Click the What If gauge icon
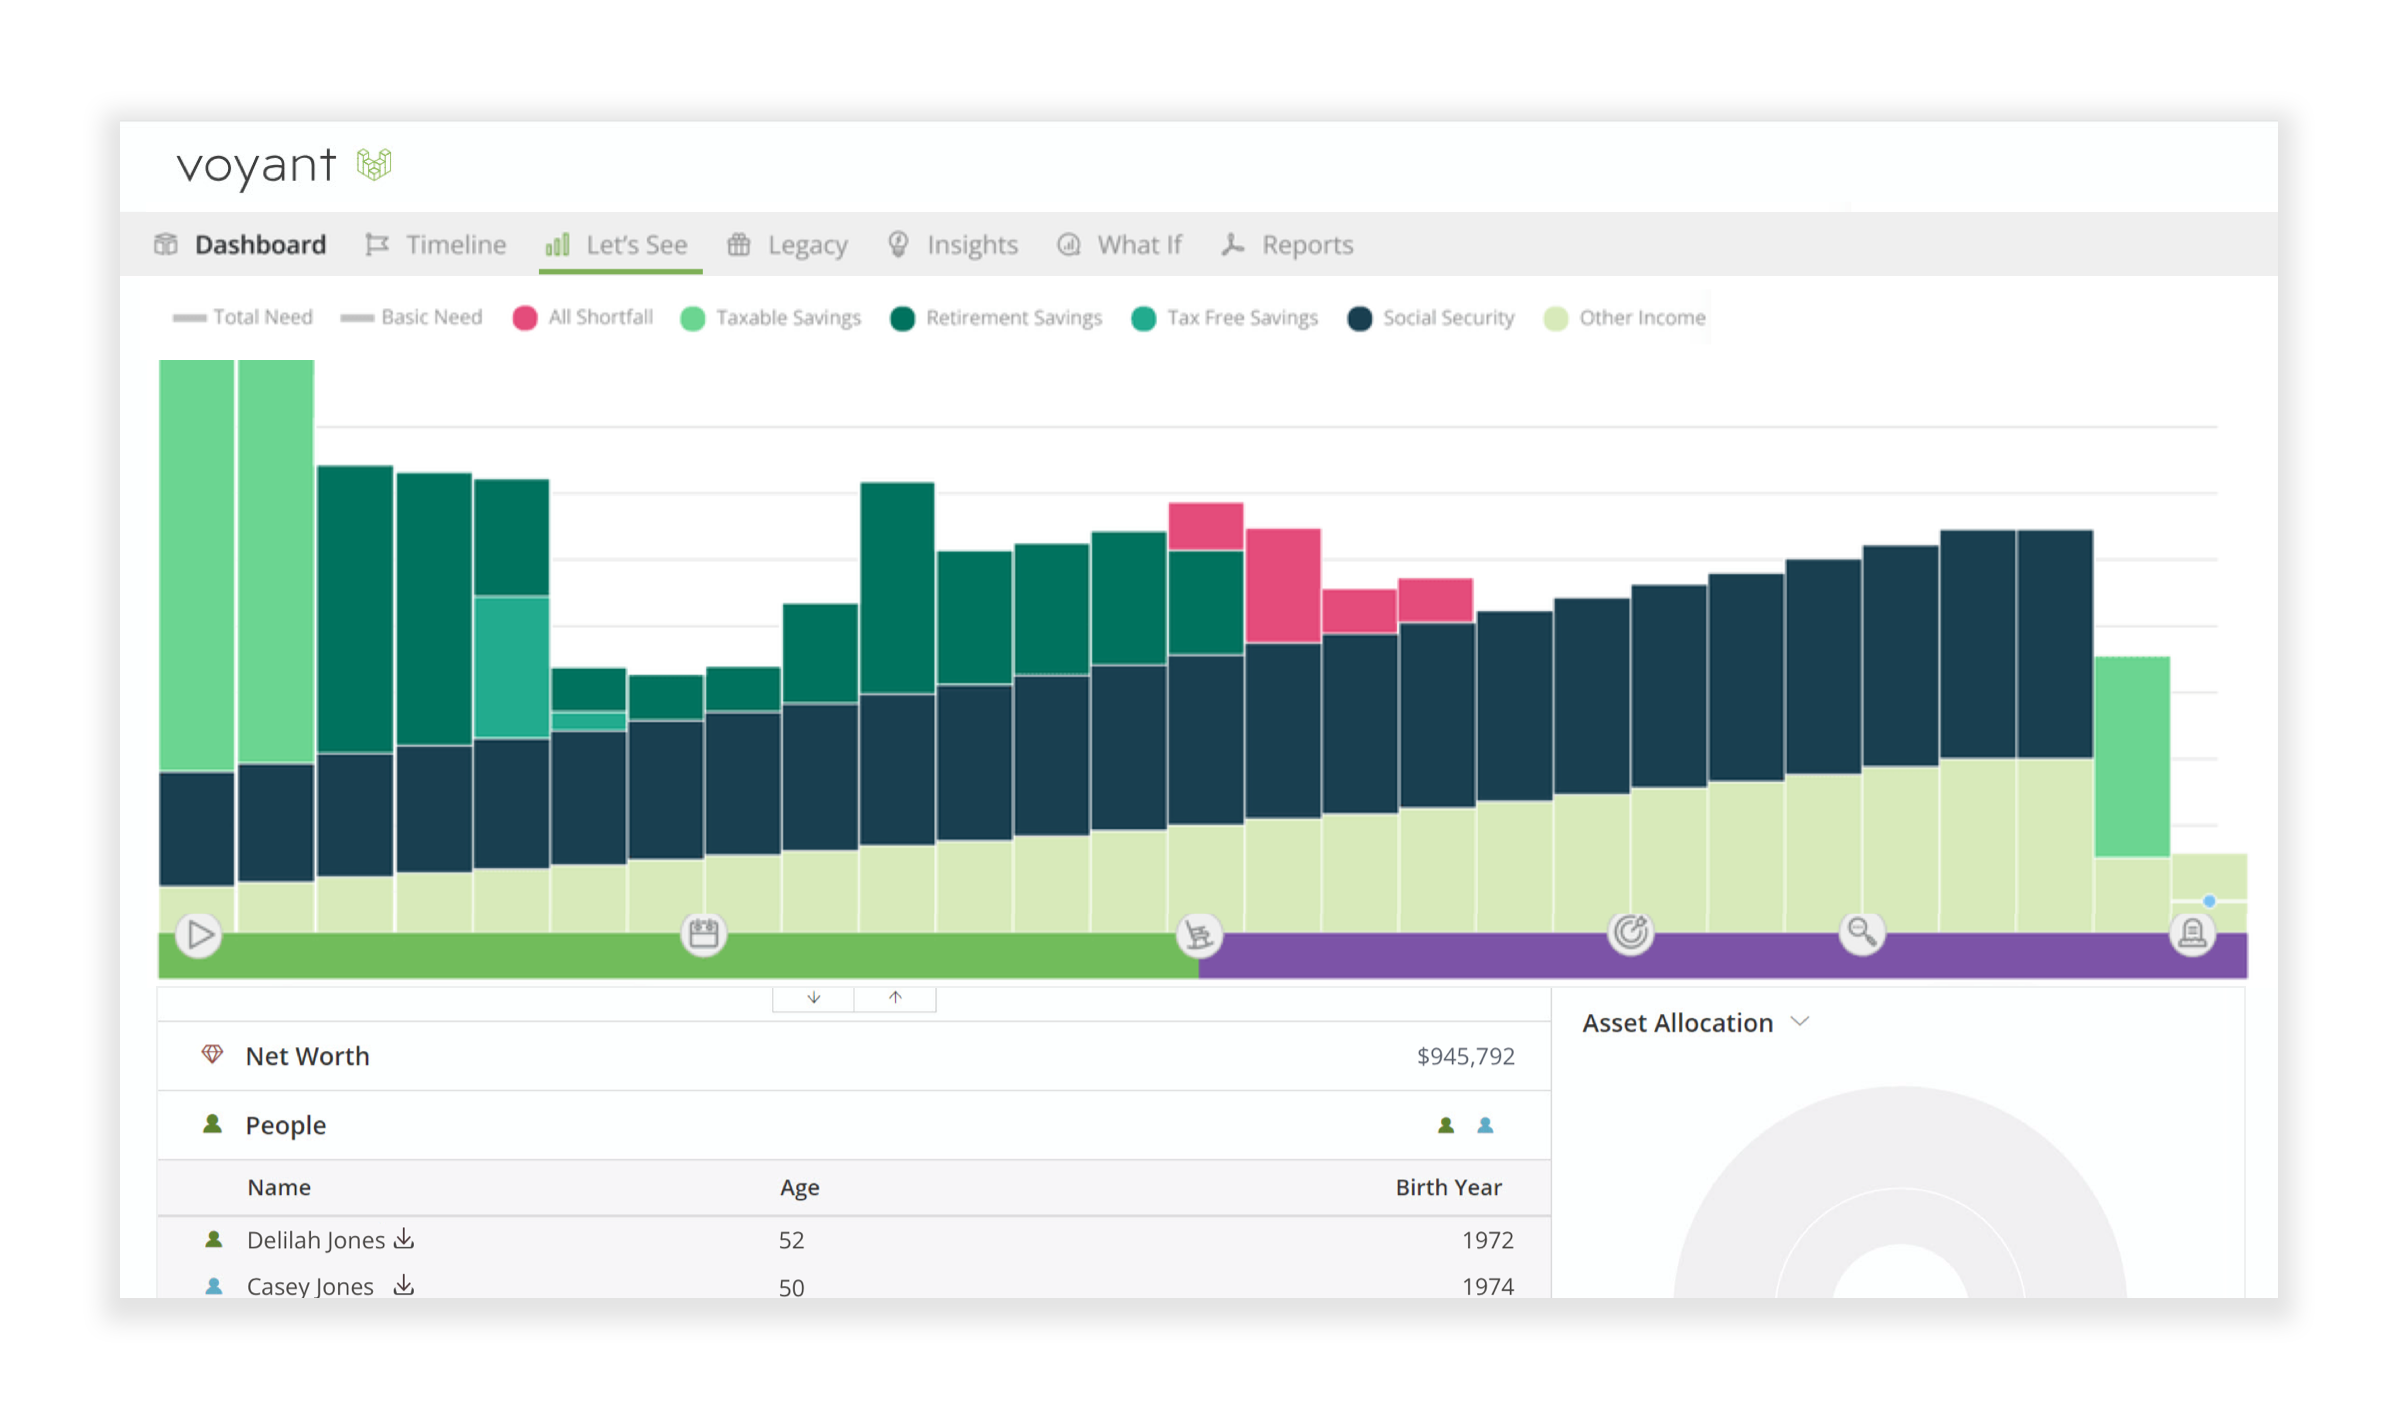Image resolution: width=2398 pixels, height=1418 pixels. click(1069, 244)
